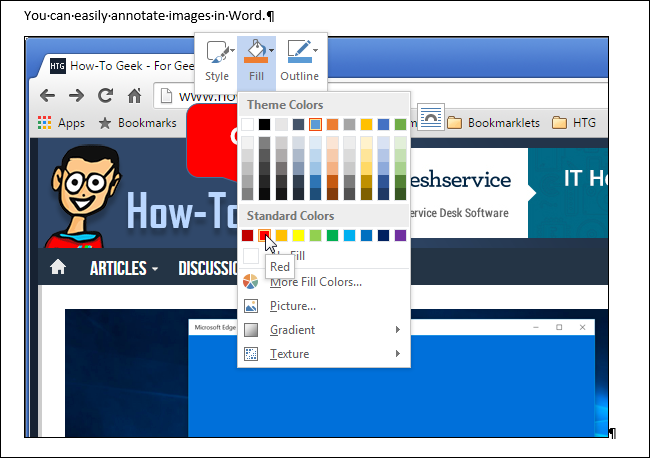Open the Layout Options icon beside the picture
650x458 pixels.
pos(431,117)
